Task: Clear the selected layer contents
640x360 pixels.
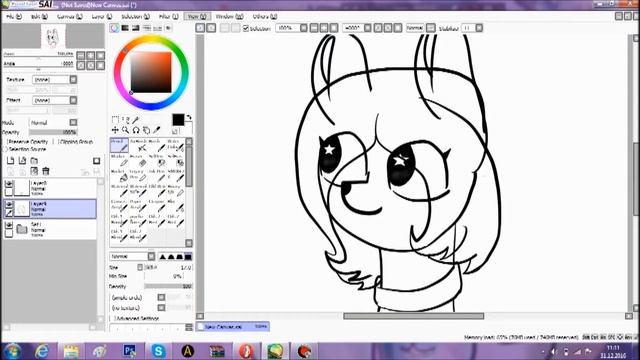Action: [34, 171]
